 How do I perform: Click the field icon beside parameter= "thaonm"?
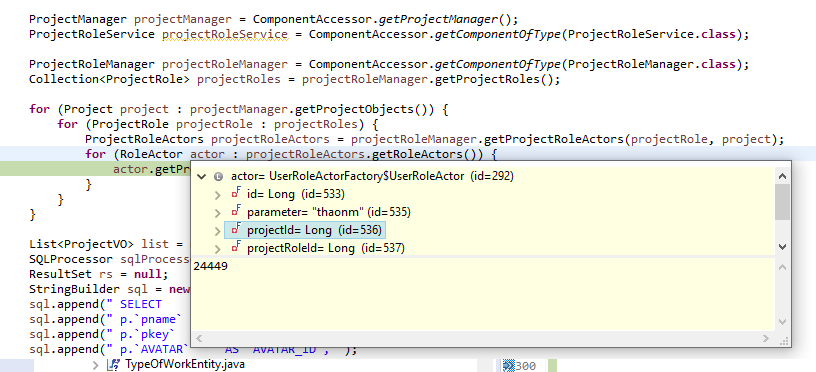pos(236,212)
